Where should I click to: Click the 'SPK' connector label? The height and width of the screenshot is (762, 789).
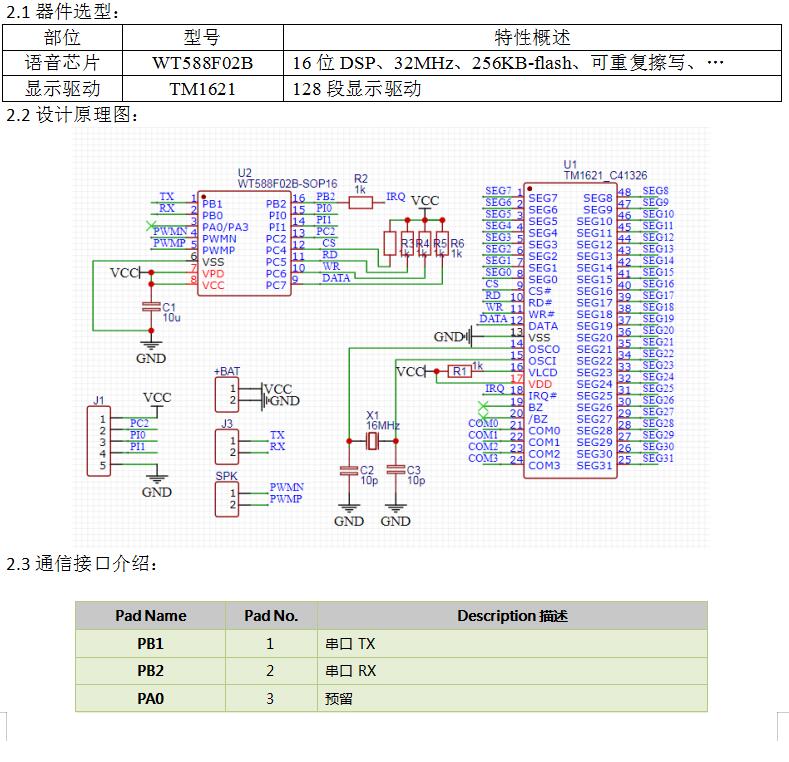pyautogui.click(x=226, y=476)
